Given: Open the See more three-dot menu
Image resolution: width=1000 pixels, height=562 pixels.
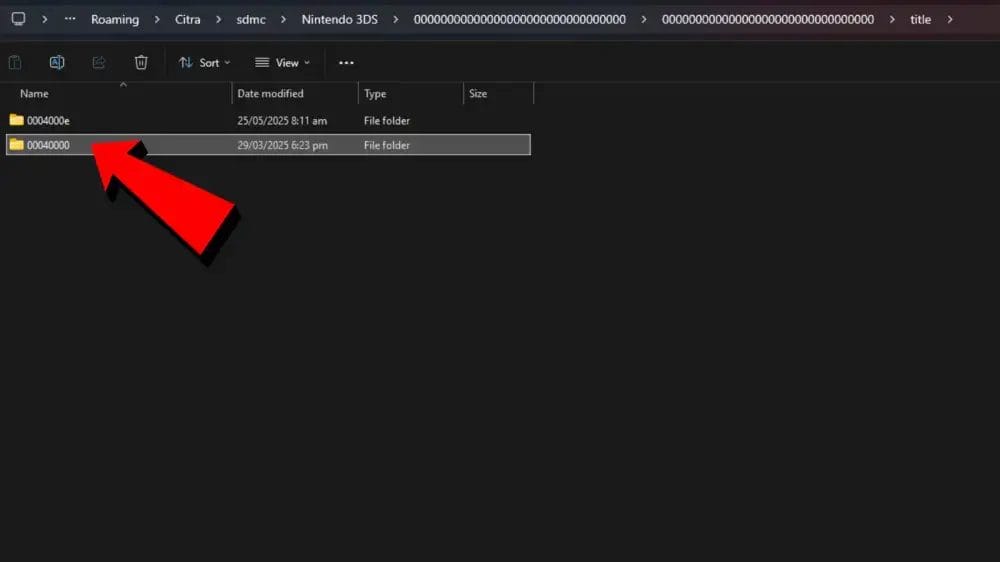Looking at the screenshot, I should [346, 62].
